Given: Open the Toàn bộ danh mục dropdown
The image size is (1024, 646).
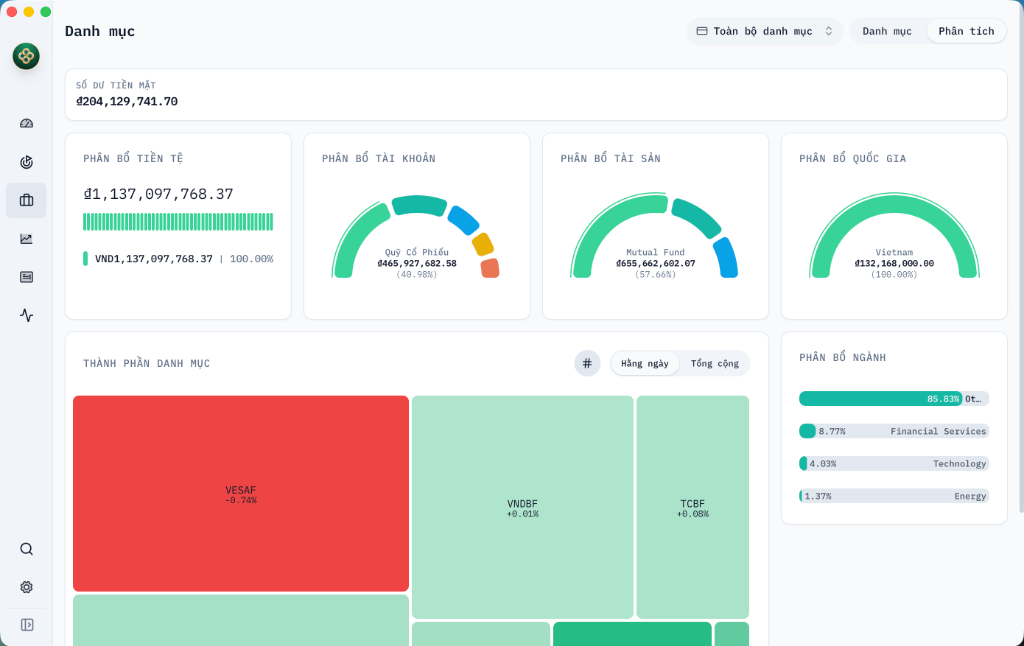Looking at the screenshot, I should coord(765,31).
